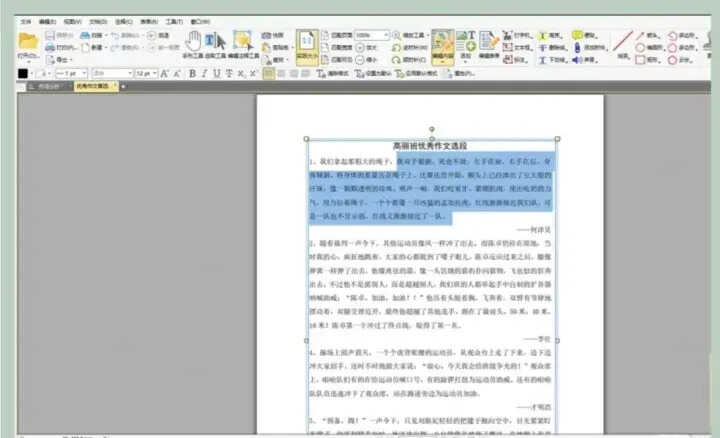Click the Line drawing tool
Screen dimensions: 720x438
click(x=621, y=40)
